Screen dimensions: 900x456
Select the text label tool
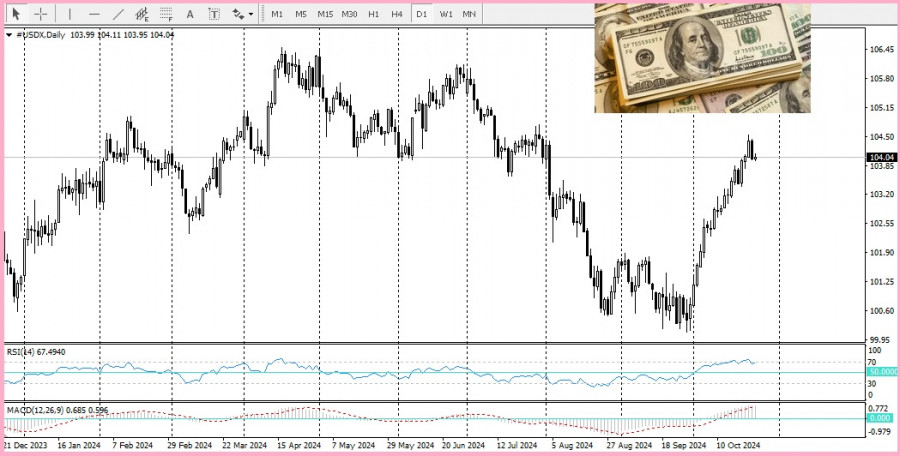pos(214,14)
